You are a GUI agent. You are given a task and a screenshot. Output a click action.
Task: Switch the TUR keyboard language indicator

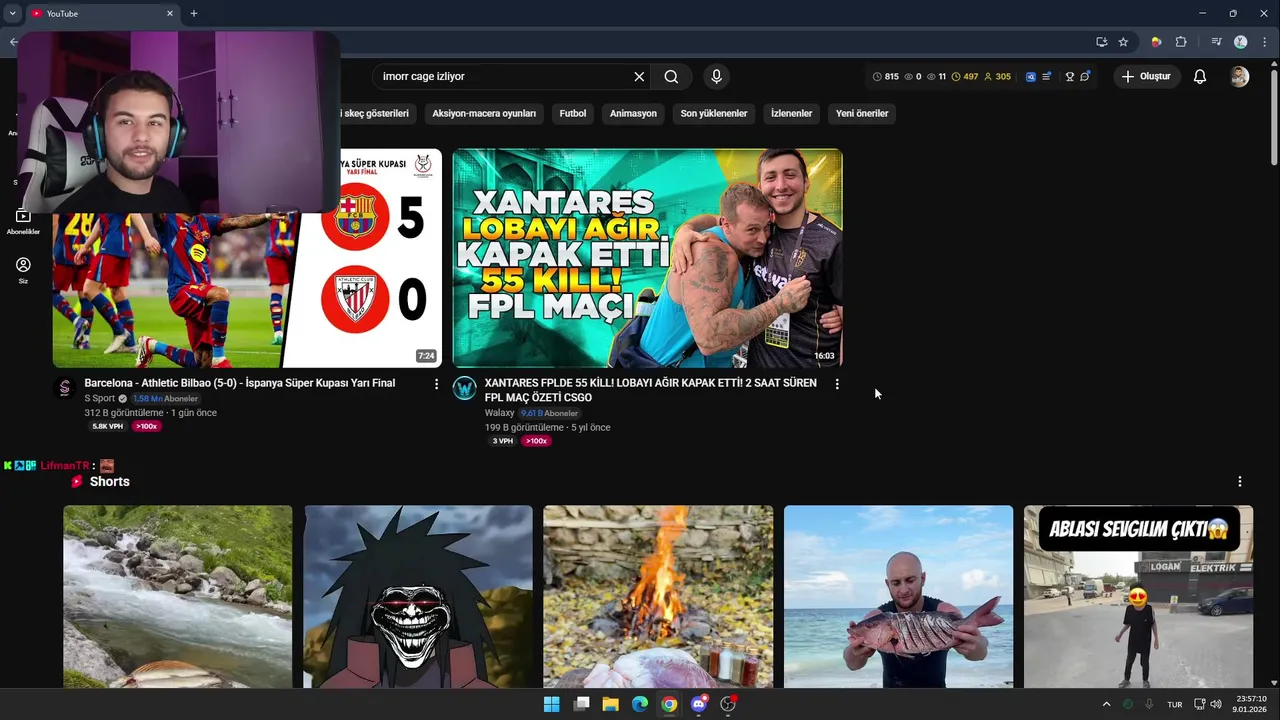click(1175, 704)
